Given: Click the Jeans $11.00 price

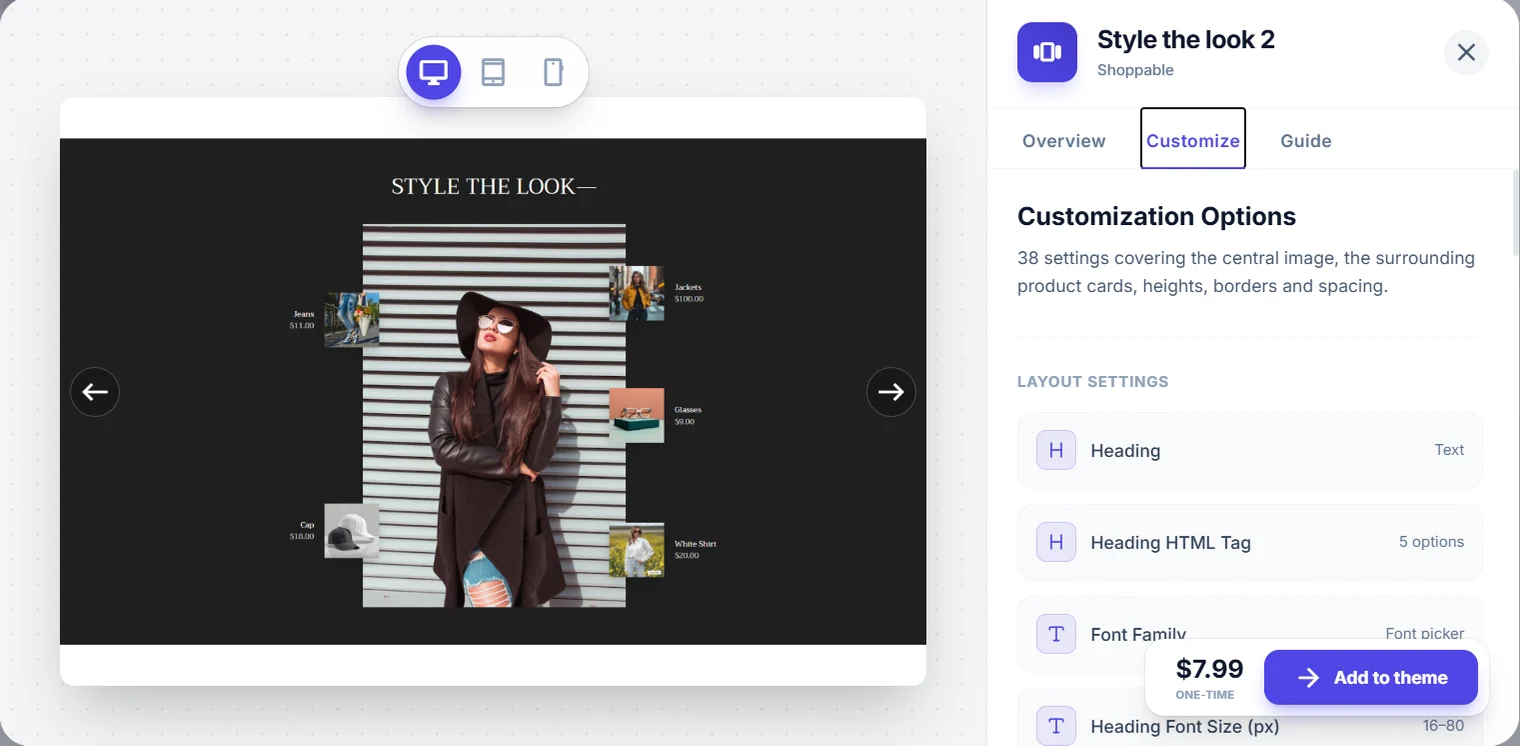Looking at the screenshot, I should coord(302,326).
